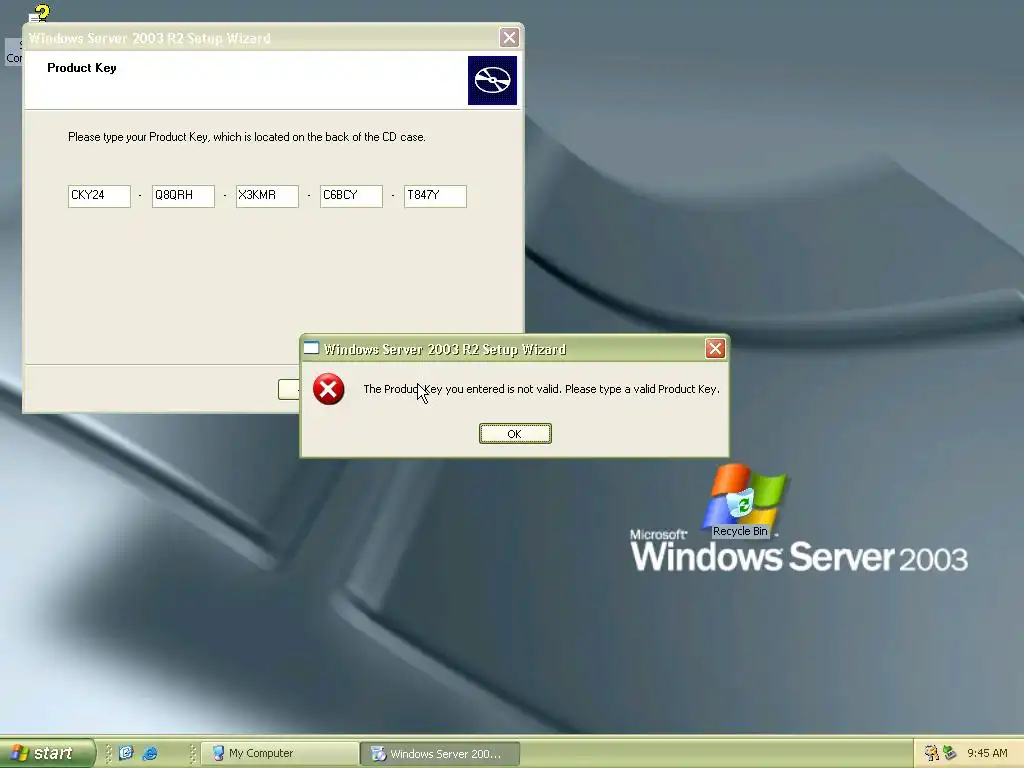Click the network connection tray icon
1024x768 pixels.
pyautogui.click(x=950, y=753)
